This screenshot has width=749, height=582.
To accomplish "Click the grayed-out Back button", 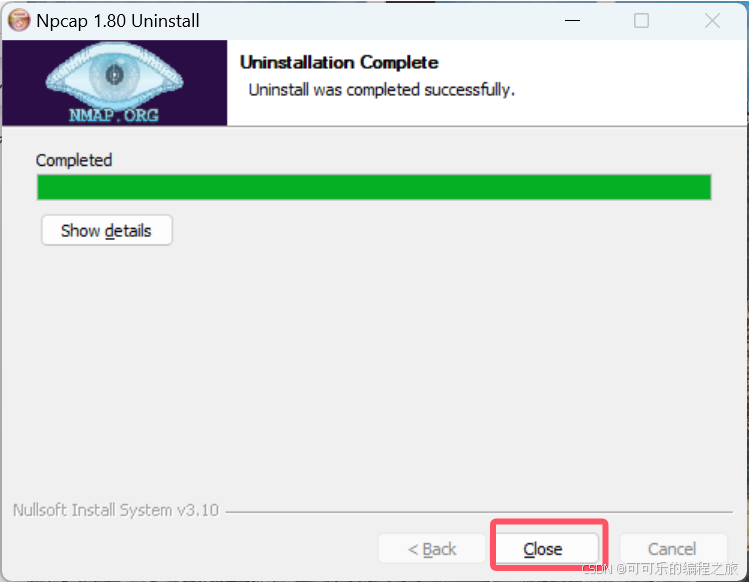I will tap(432, 549).
